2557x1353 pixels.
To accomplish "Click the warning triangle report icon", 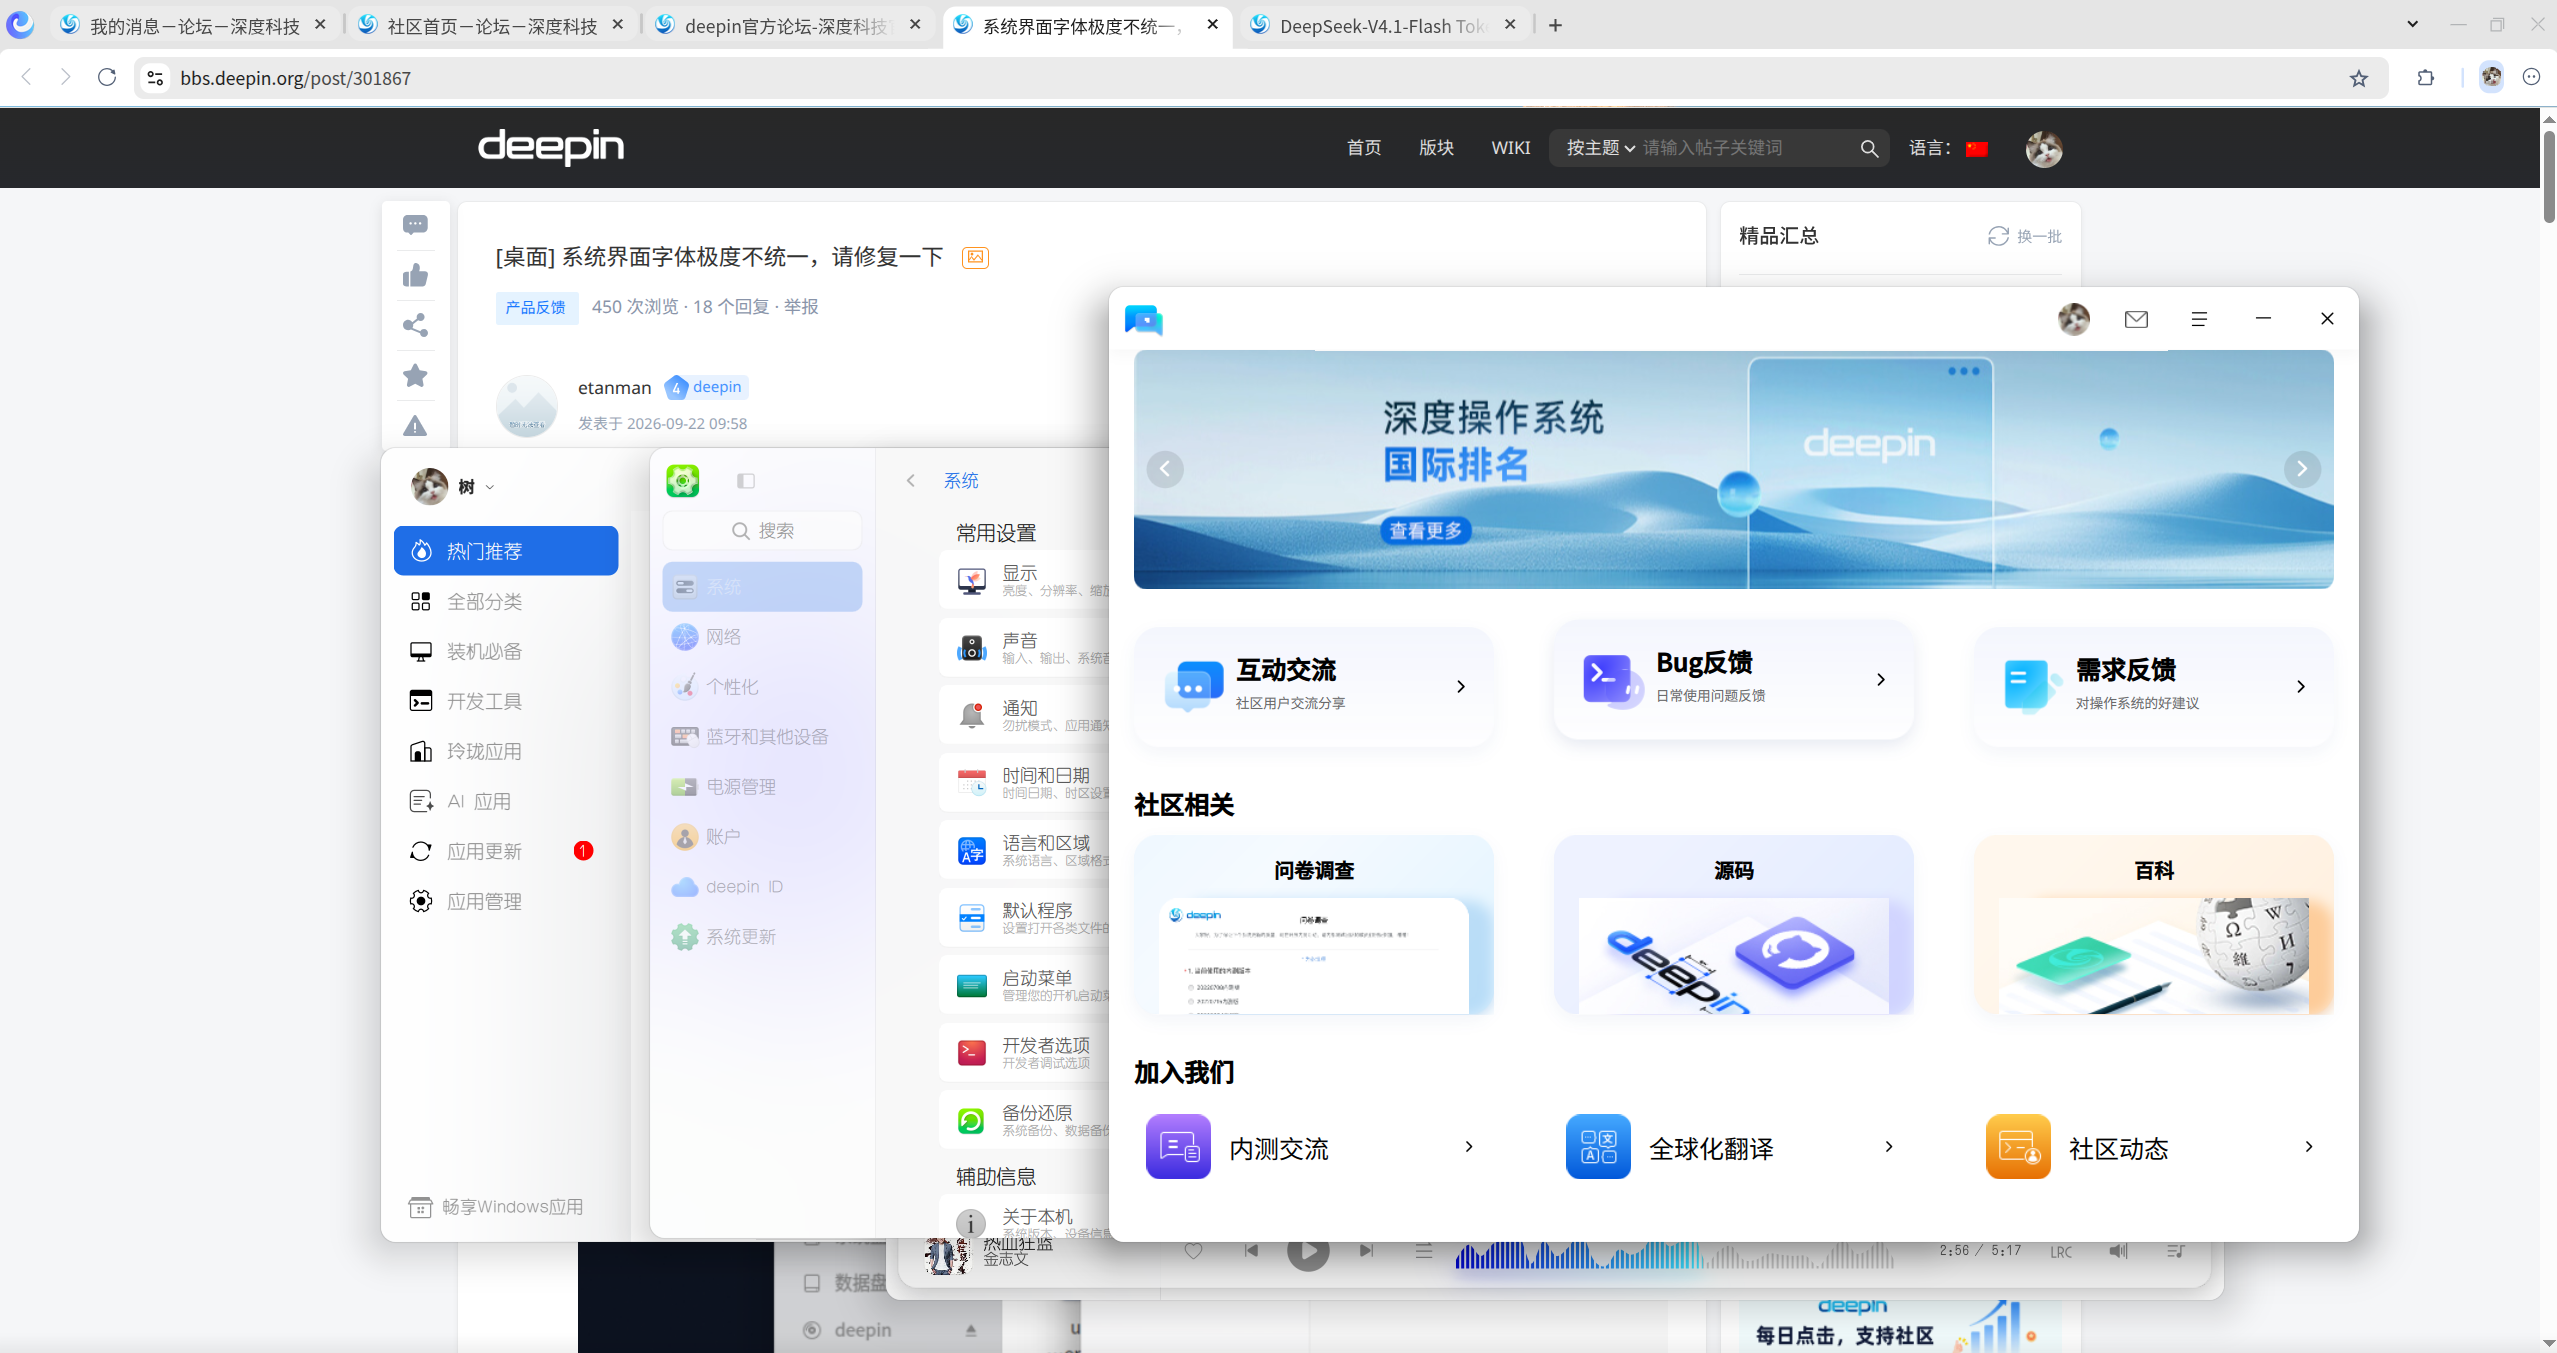I will tap(415, 426).
